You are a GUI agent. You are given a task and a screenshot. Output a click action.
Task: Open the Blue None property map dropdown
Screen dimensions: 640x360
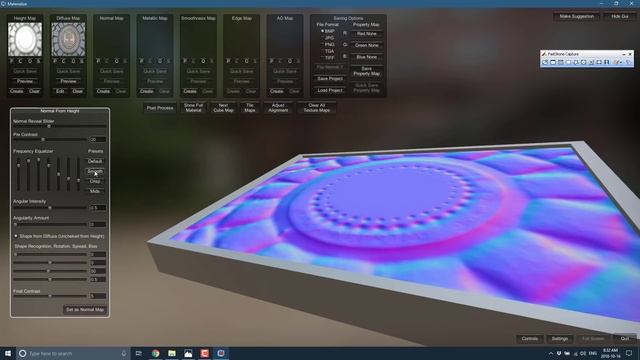click(x=367, y=57)
